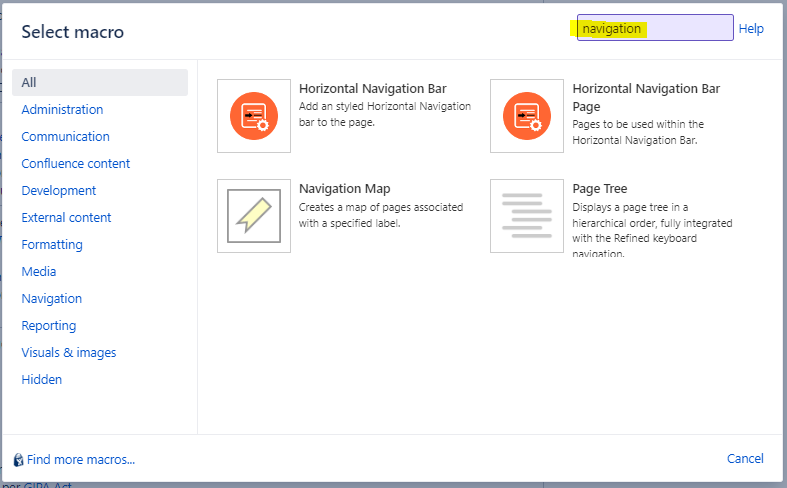Open the Communication category
This screenshot has height=488, width=787.
(x=65, y=137)
